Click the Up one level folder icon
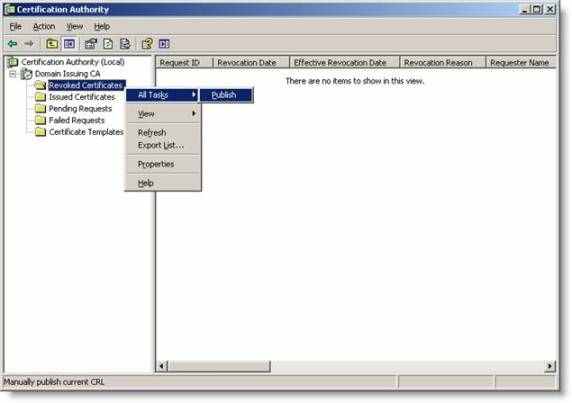Viewport: 572px width, 403px height. tap(51, 44)
